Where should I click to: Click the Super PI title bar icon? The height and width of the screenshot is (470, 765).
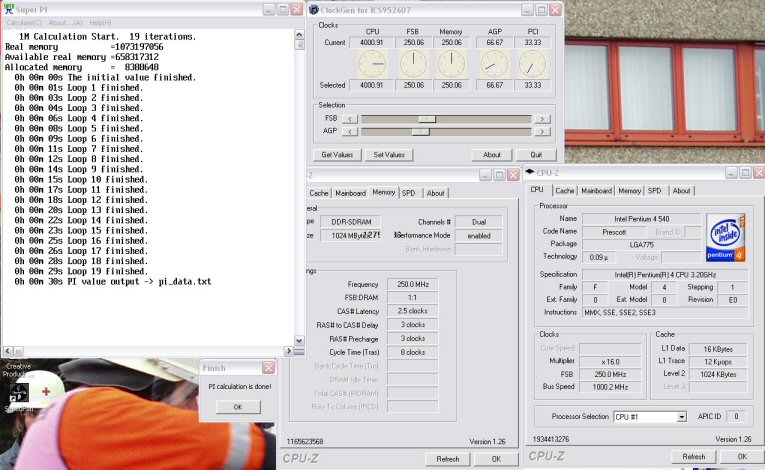coord(9,9)
